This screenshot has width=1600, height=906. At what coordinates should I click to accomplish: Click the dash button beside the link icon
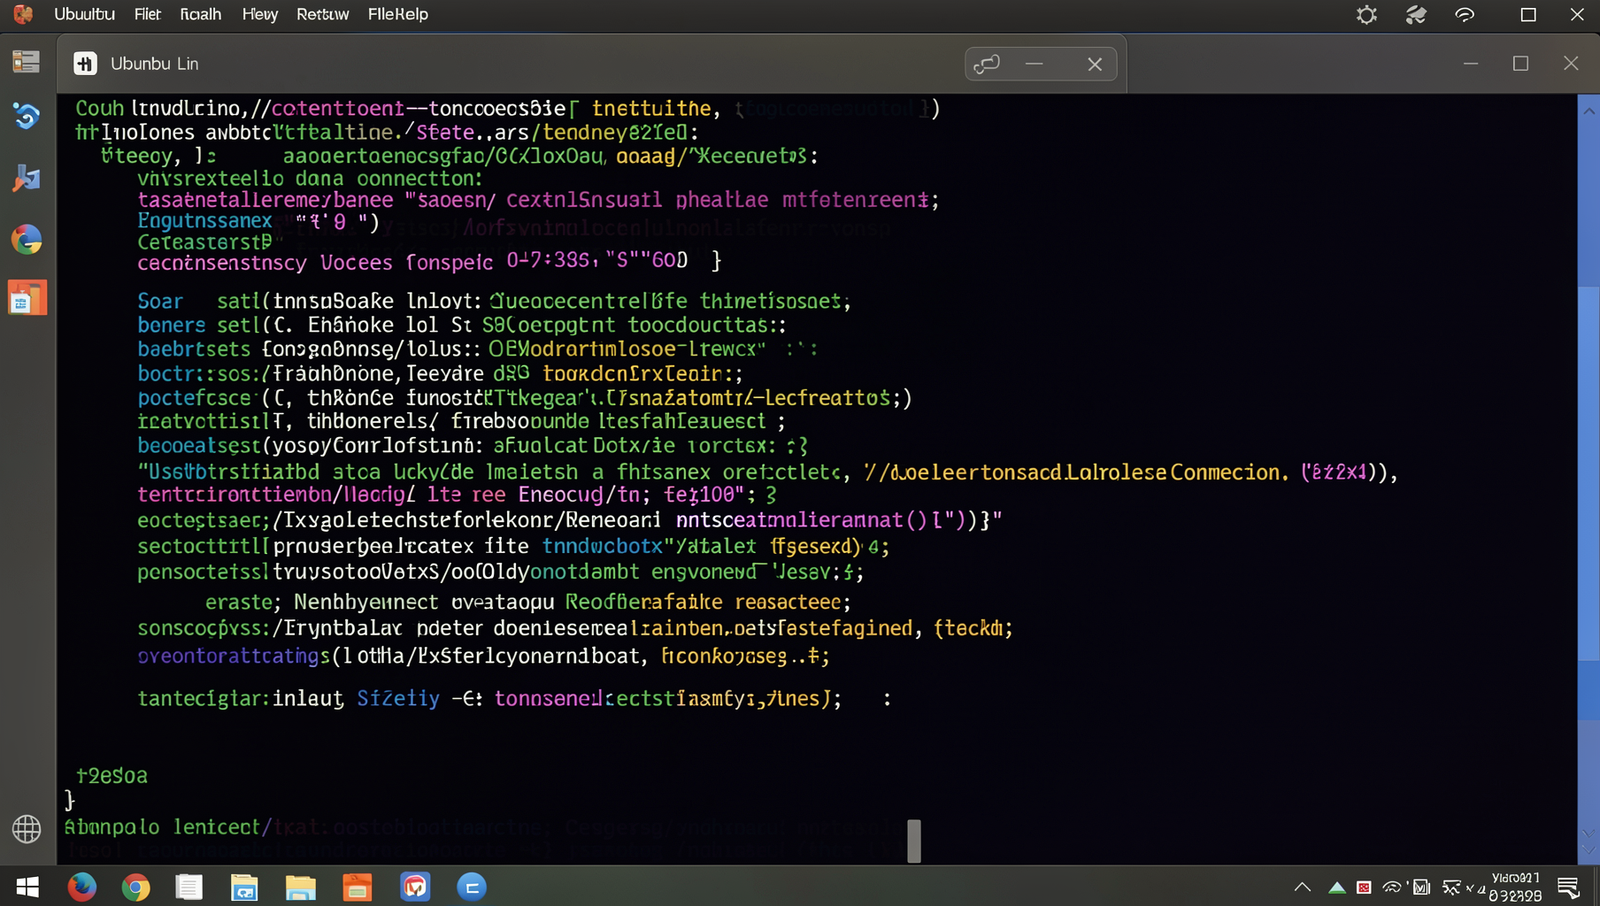pyautogui.click(x=1034, y=64)
